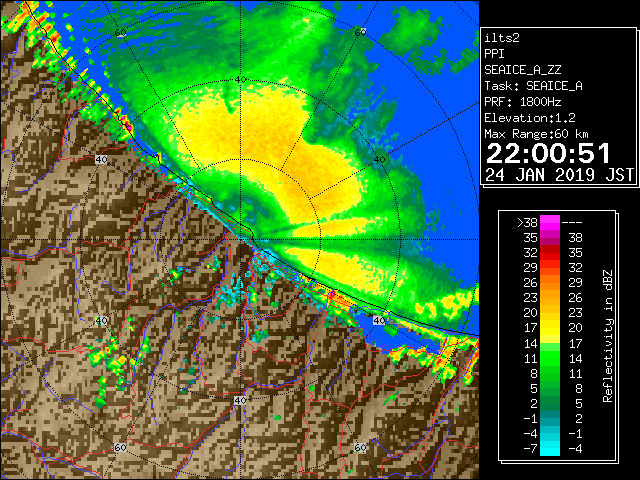The width and height of the screenshot is (640, 480).
Task: Click the 40 ring label over the sea, northeast
Action: pyautogui.click(x=379, y=160)
